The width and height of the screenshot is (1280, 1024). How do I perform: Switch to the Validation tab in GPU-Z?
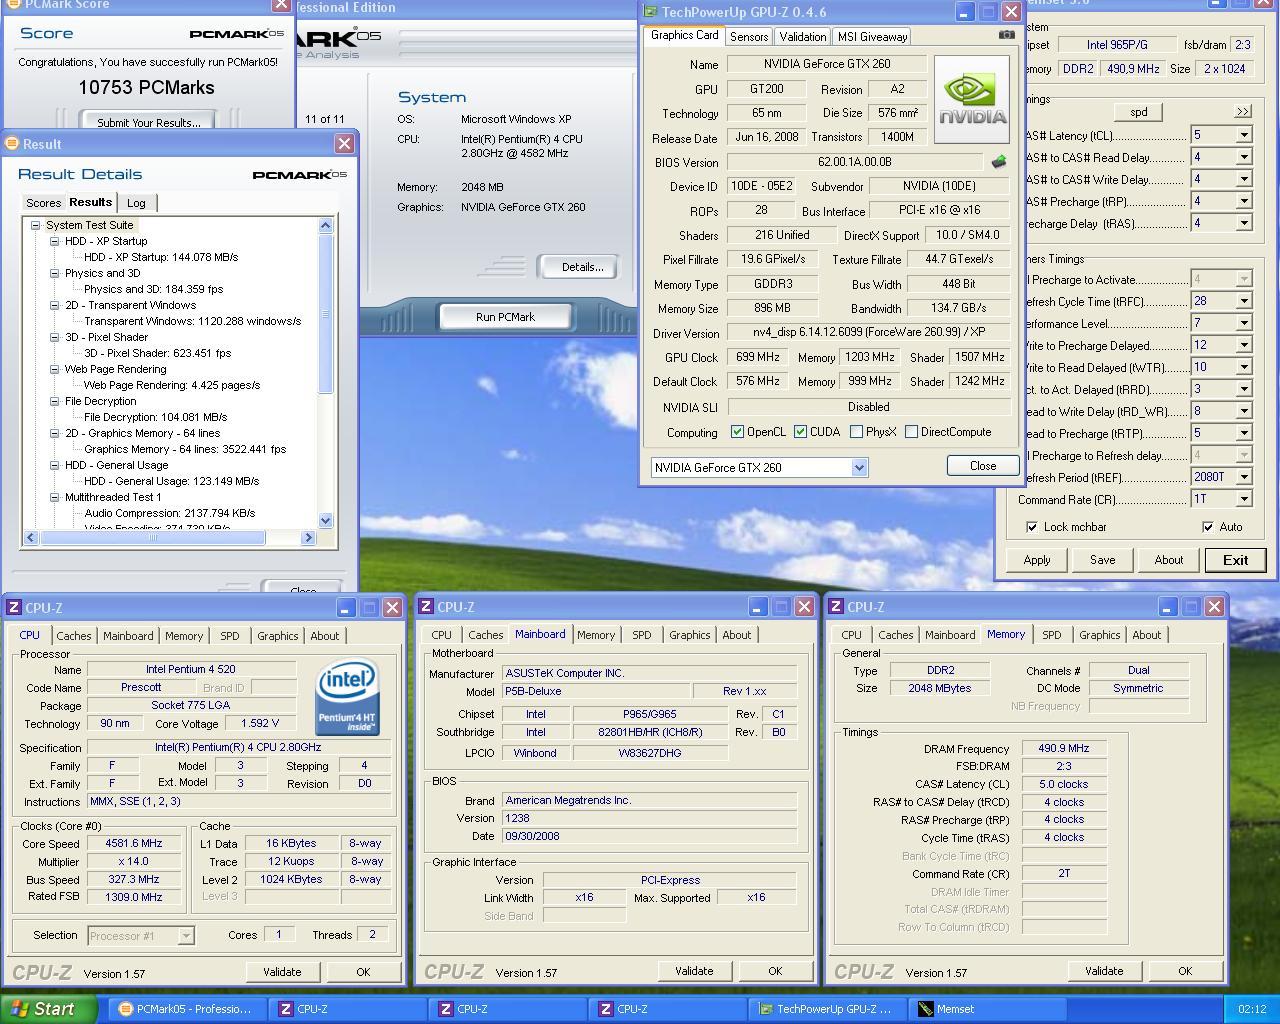pyautogui.click(x=803, y=37)
